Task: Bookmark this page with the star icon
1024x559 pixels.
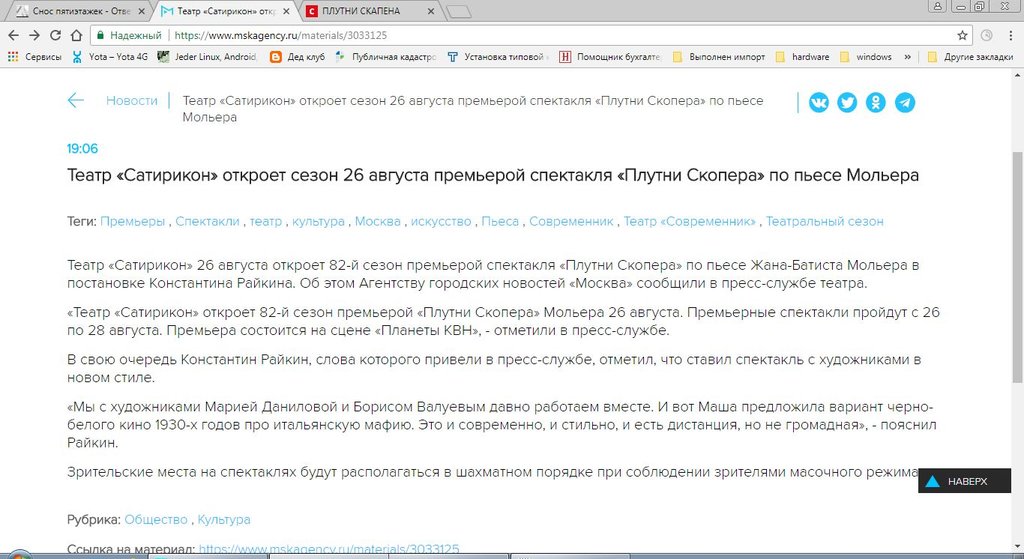Action: 962,35
